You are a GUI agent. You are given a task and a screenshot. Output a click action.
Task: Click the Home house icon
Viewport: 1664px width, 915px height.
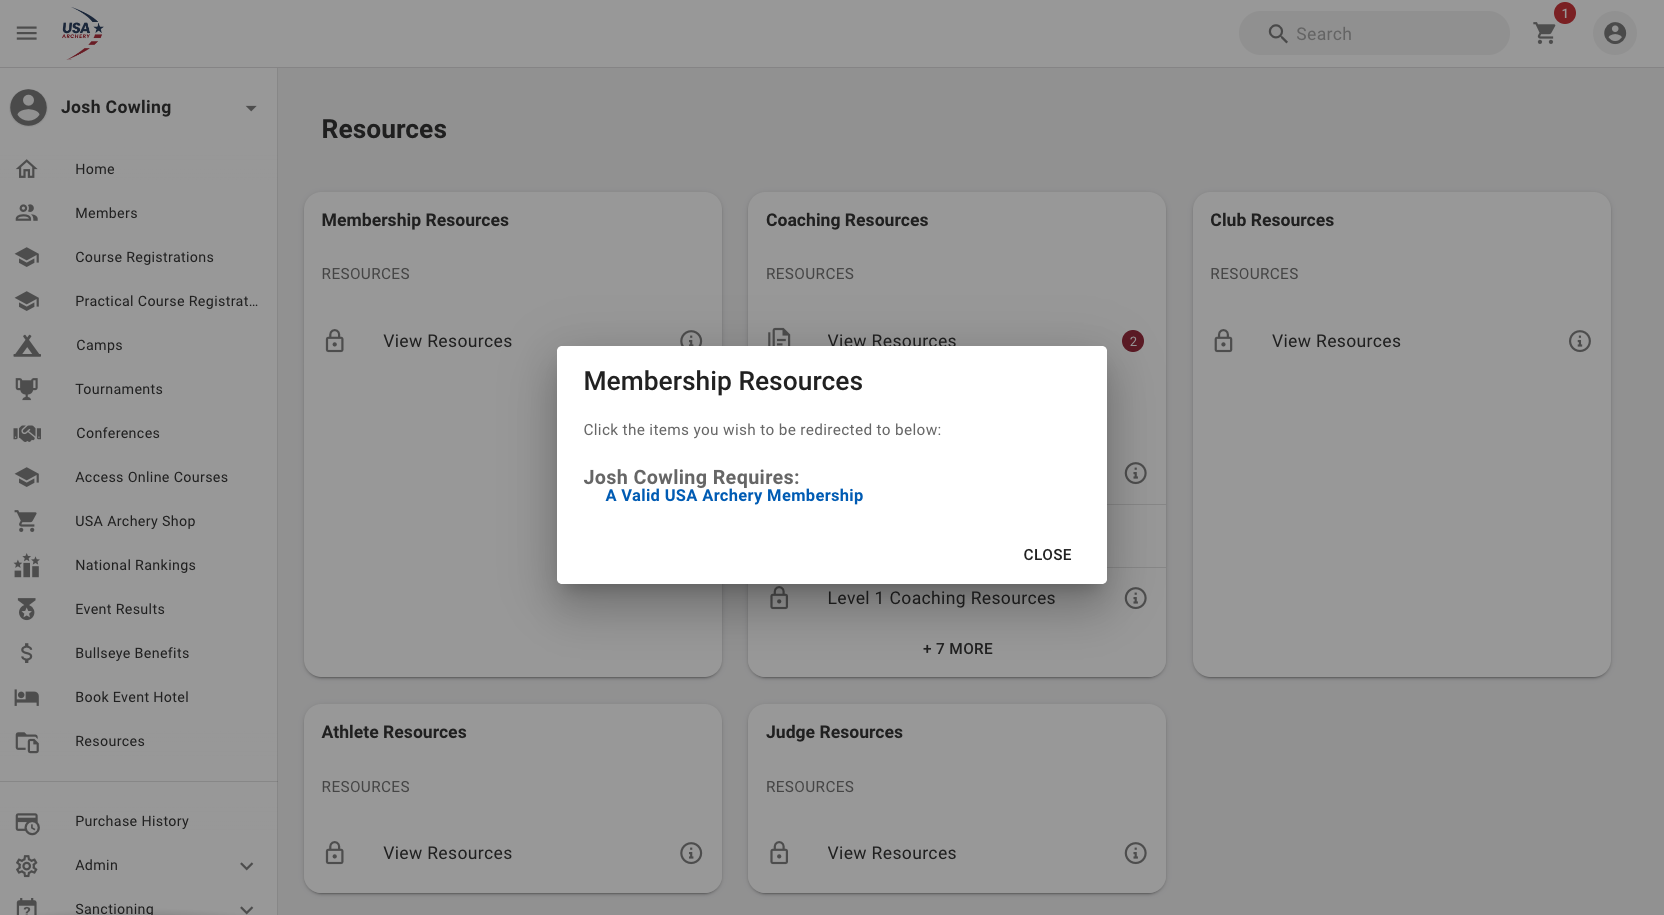tap(27, 169)
